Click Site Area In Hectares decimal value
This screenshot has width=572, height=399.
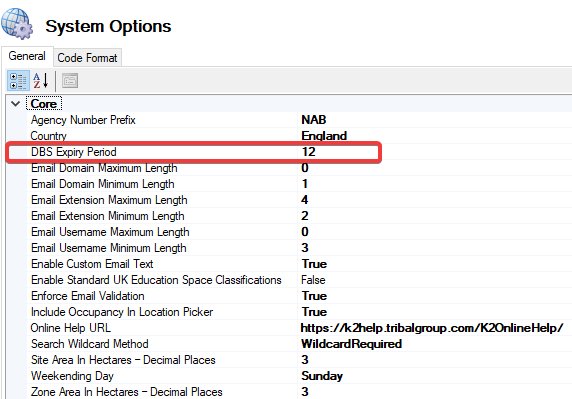pos(305,360)
